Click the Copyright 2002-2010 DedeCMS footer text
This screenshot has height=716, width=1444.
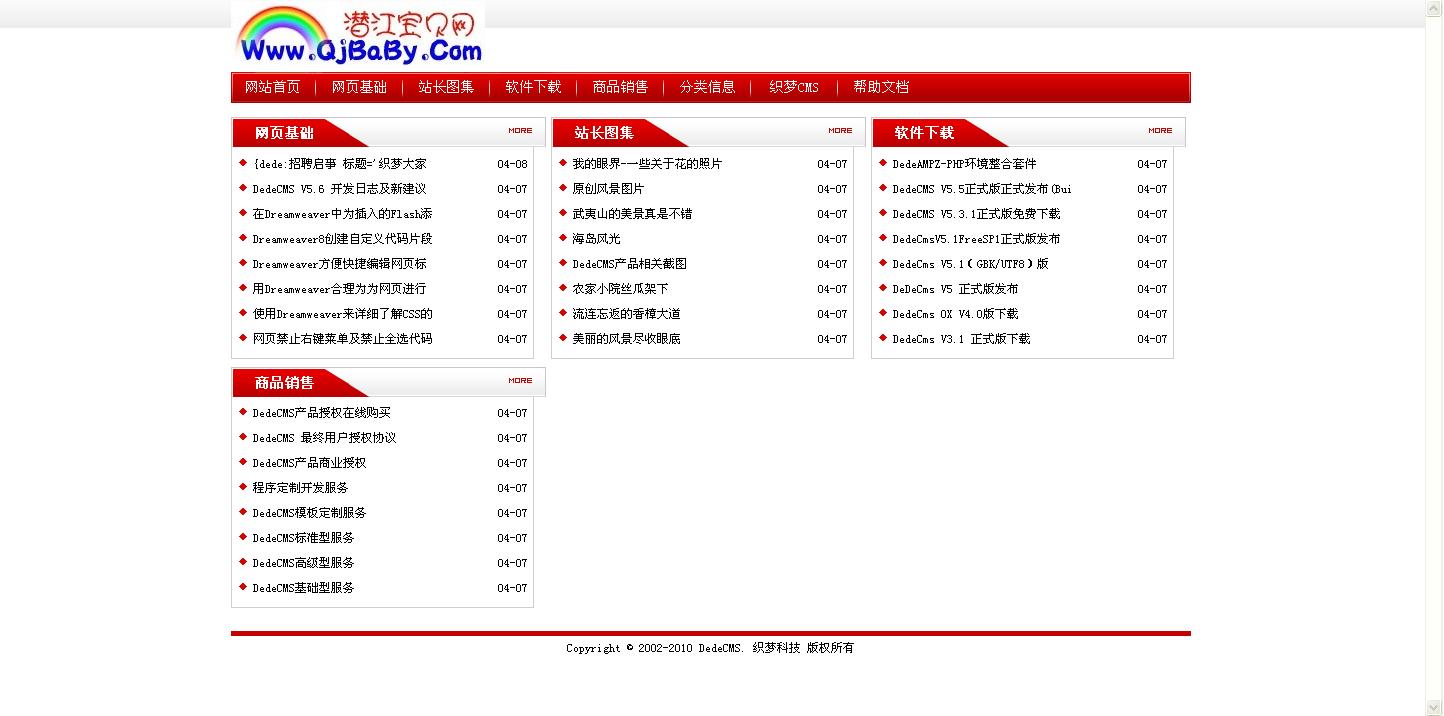pos(710,648)
